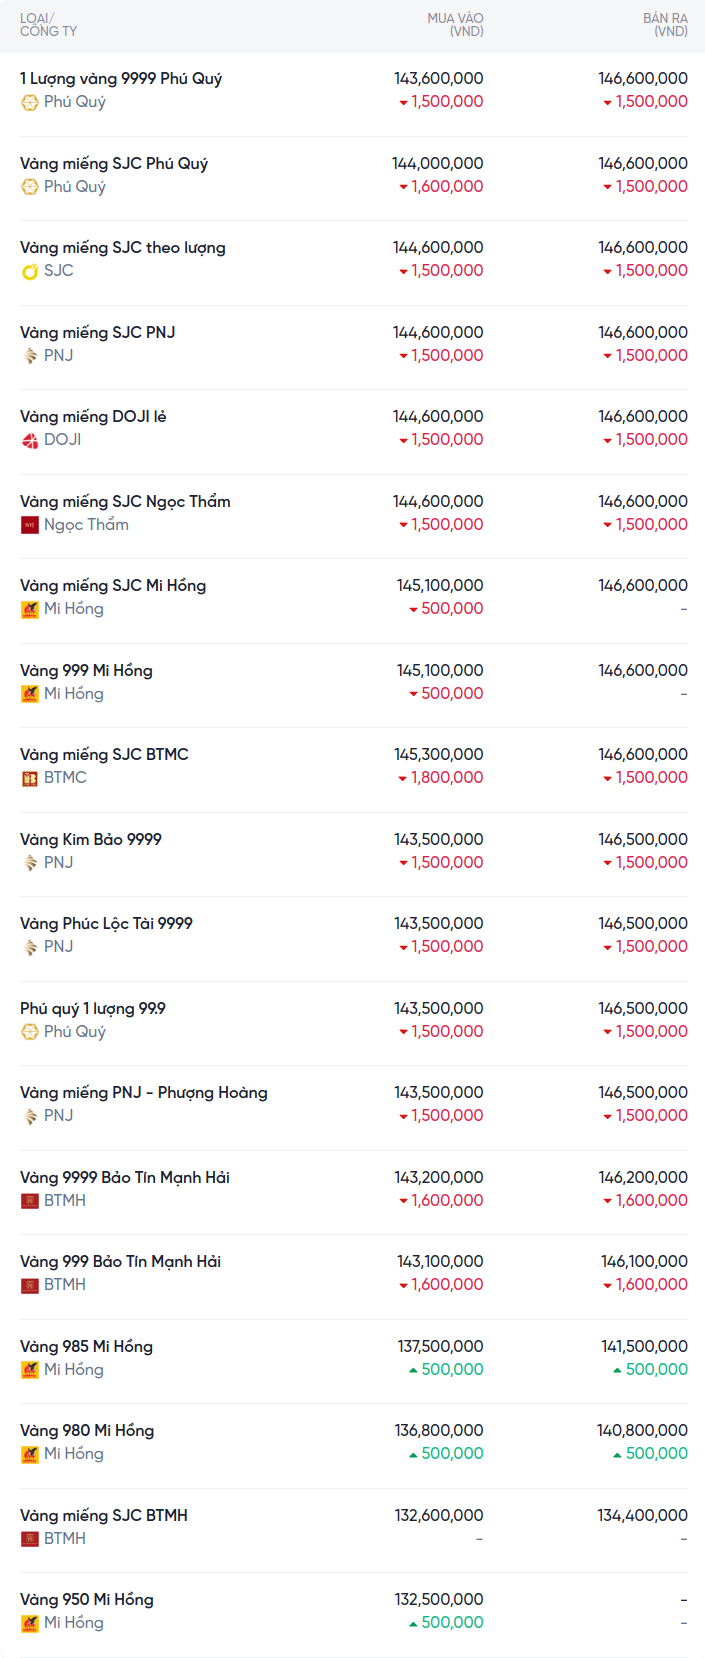Click Mi Hồng logo under Vàng 950 Mi Hồng
This screenshot has height=1658, width=705.
pyautogui.click(x=30, y=1623)
